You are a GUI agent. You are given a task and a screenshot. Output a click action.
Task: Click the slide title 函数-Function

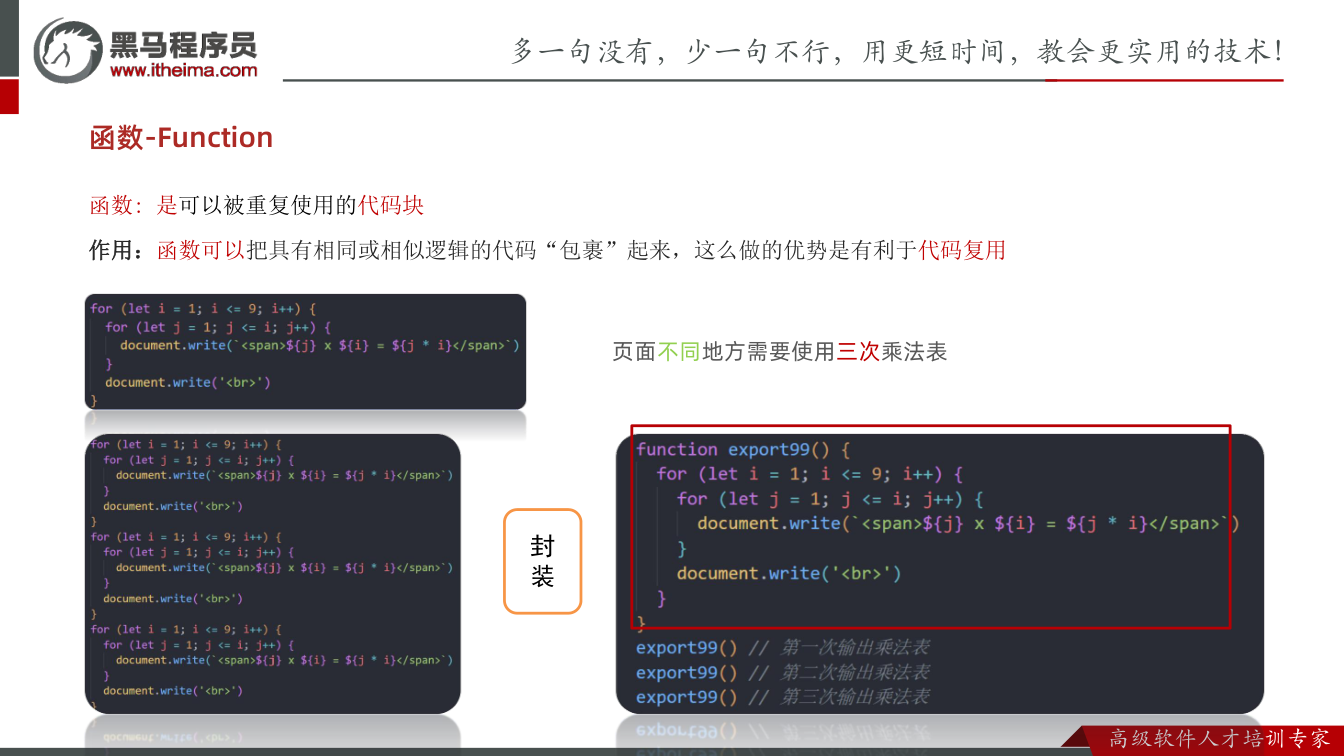point(181,137)
